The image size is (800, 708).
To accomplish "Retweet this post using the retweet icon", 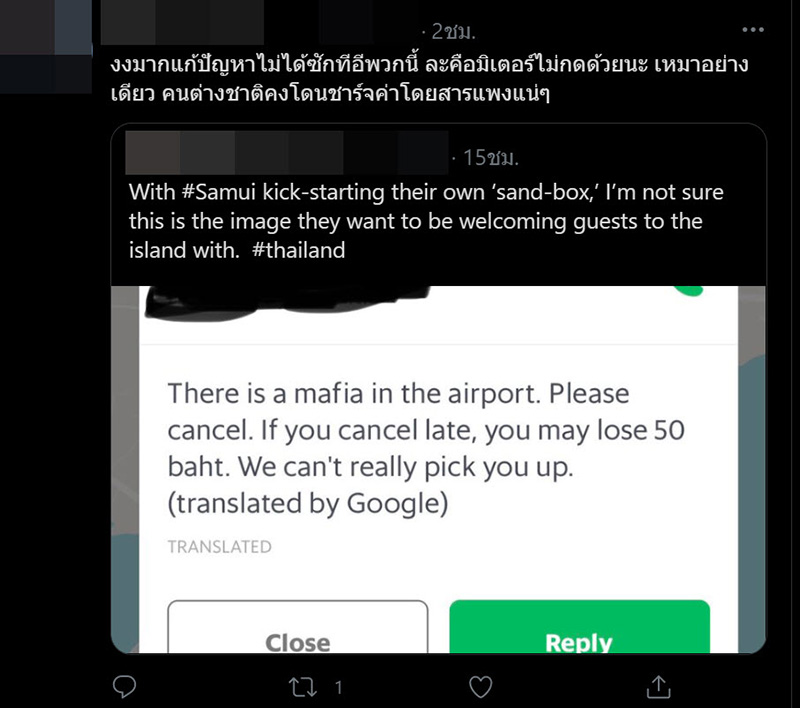I will (x=303, y=687).
